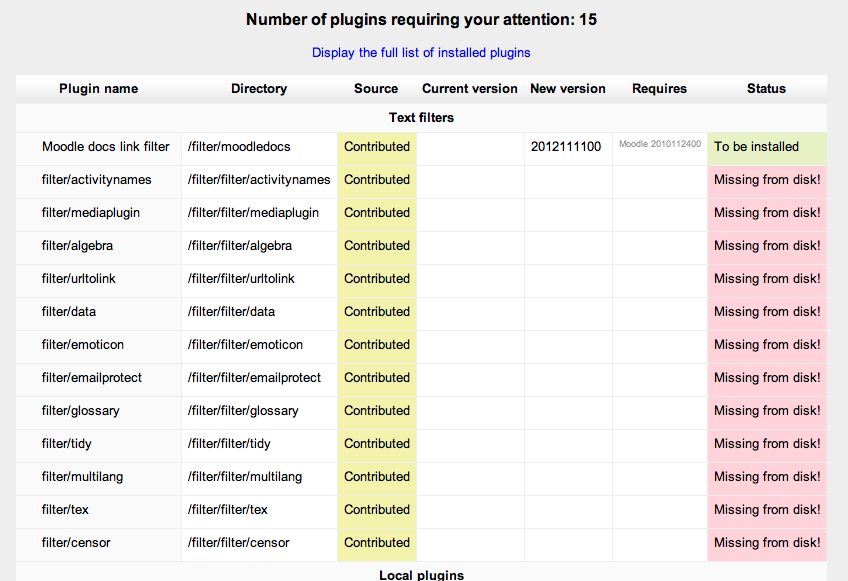Click the Plugin name column header

(98, 89)
